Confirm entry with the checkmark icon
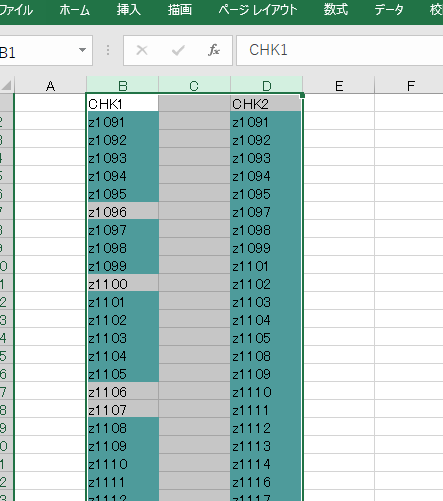 [x=178, y=50]
